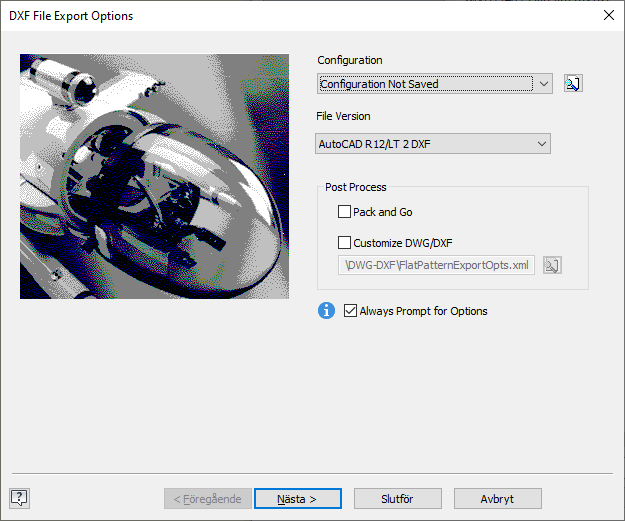Open help with the question mark icon
The height and width of the screenshot is (521, 625).
(19, 498)
